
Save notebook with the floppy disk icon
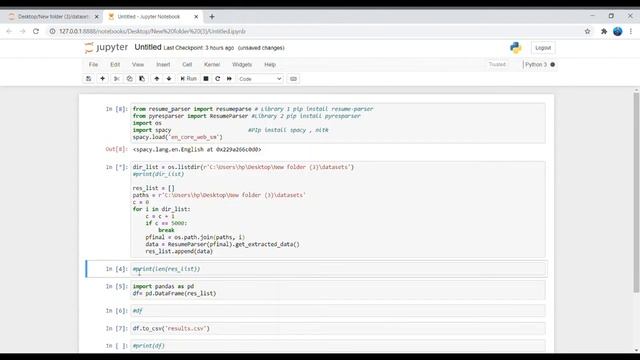(89, 79)
